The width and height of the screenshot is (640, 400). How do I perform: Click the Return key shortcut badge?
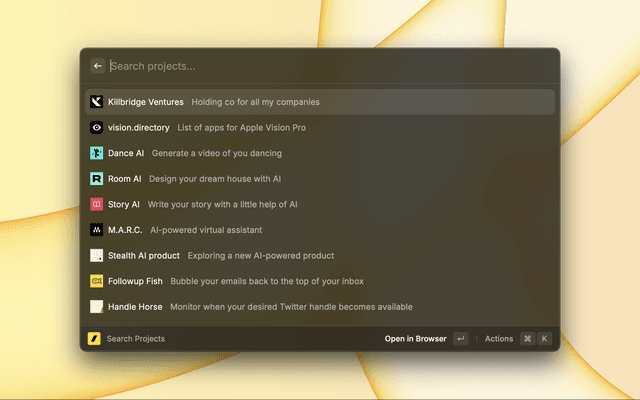460,339
